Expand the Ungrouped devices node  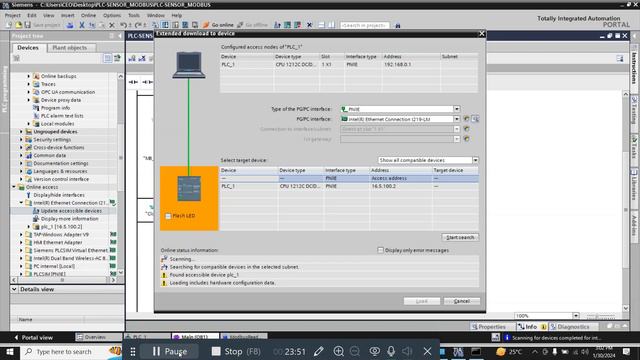point(21,132)
